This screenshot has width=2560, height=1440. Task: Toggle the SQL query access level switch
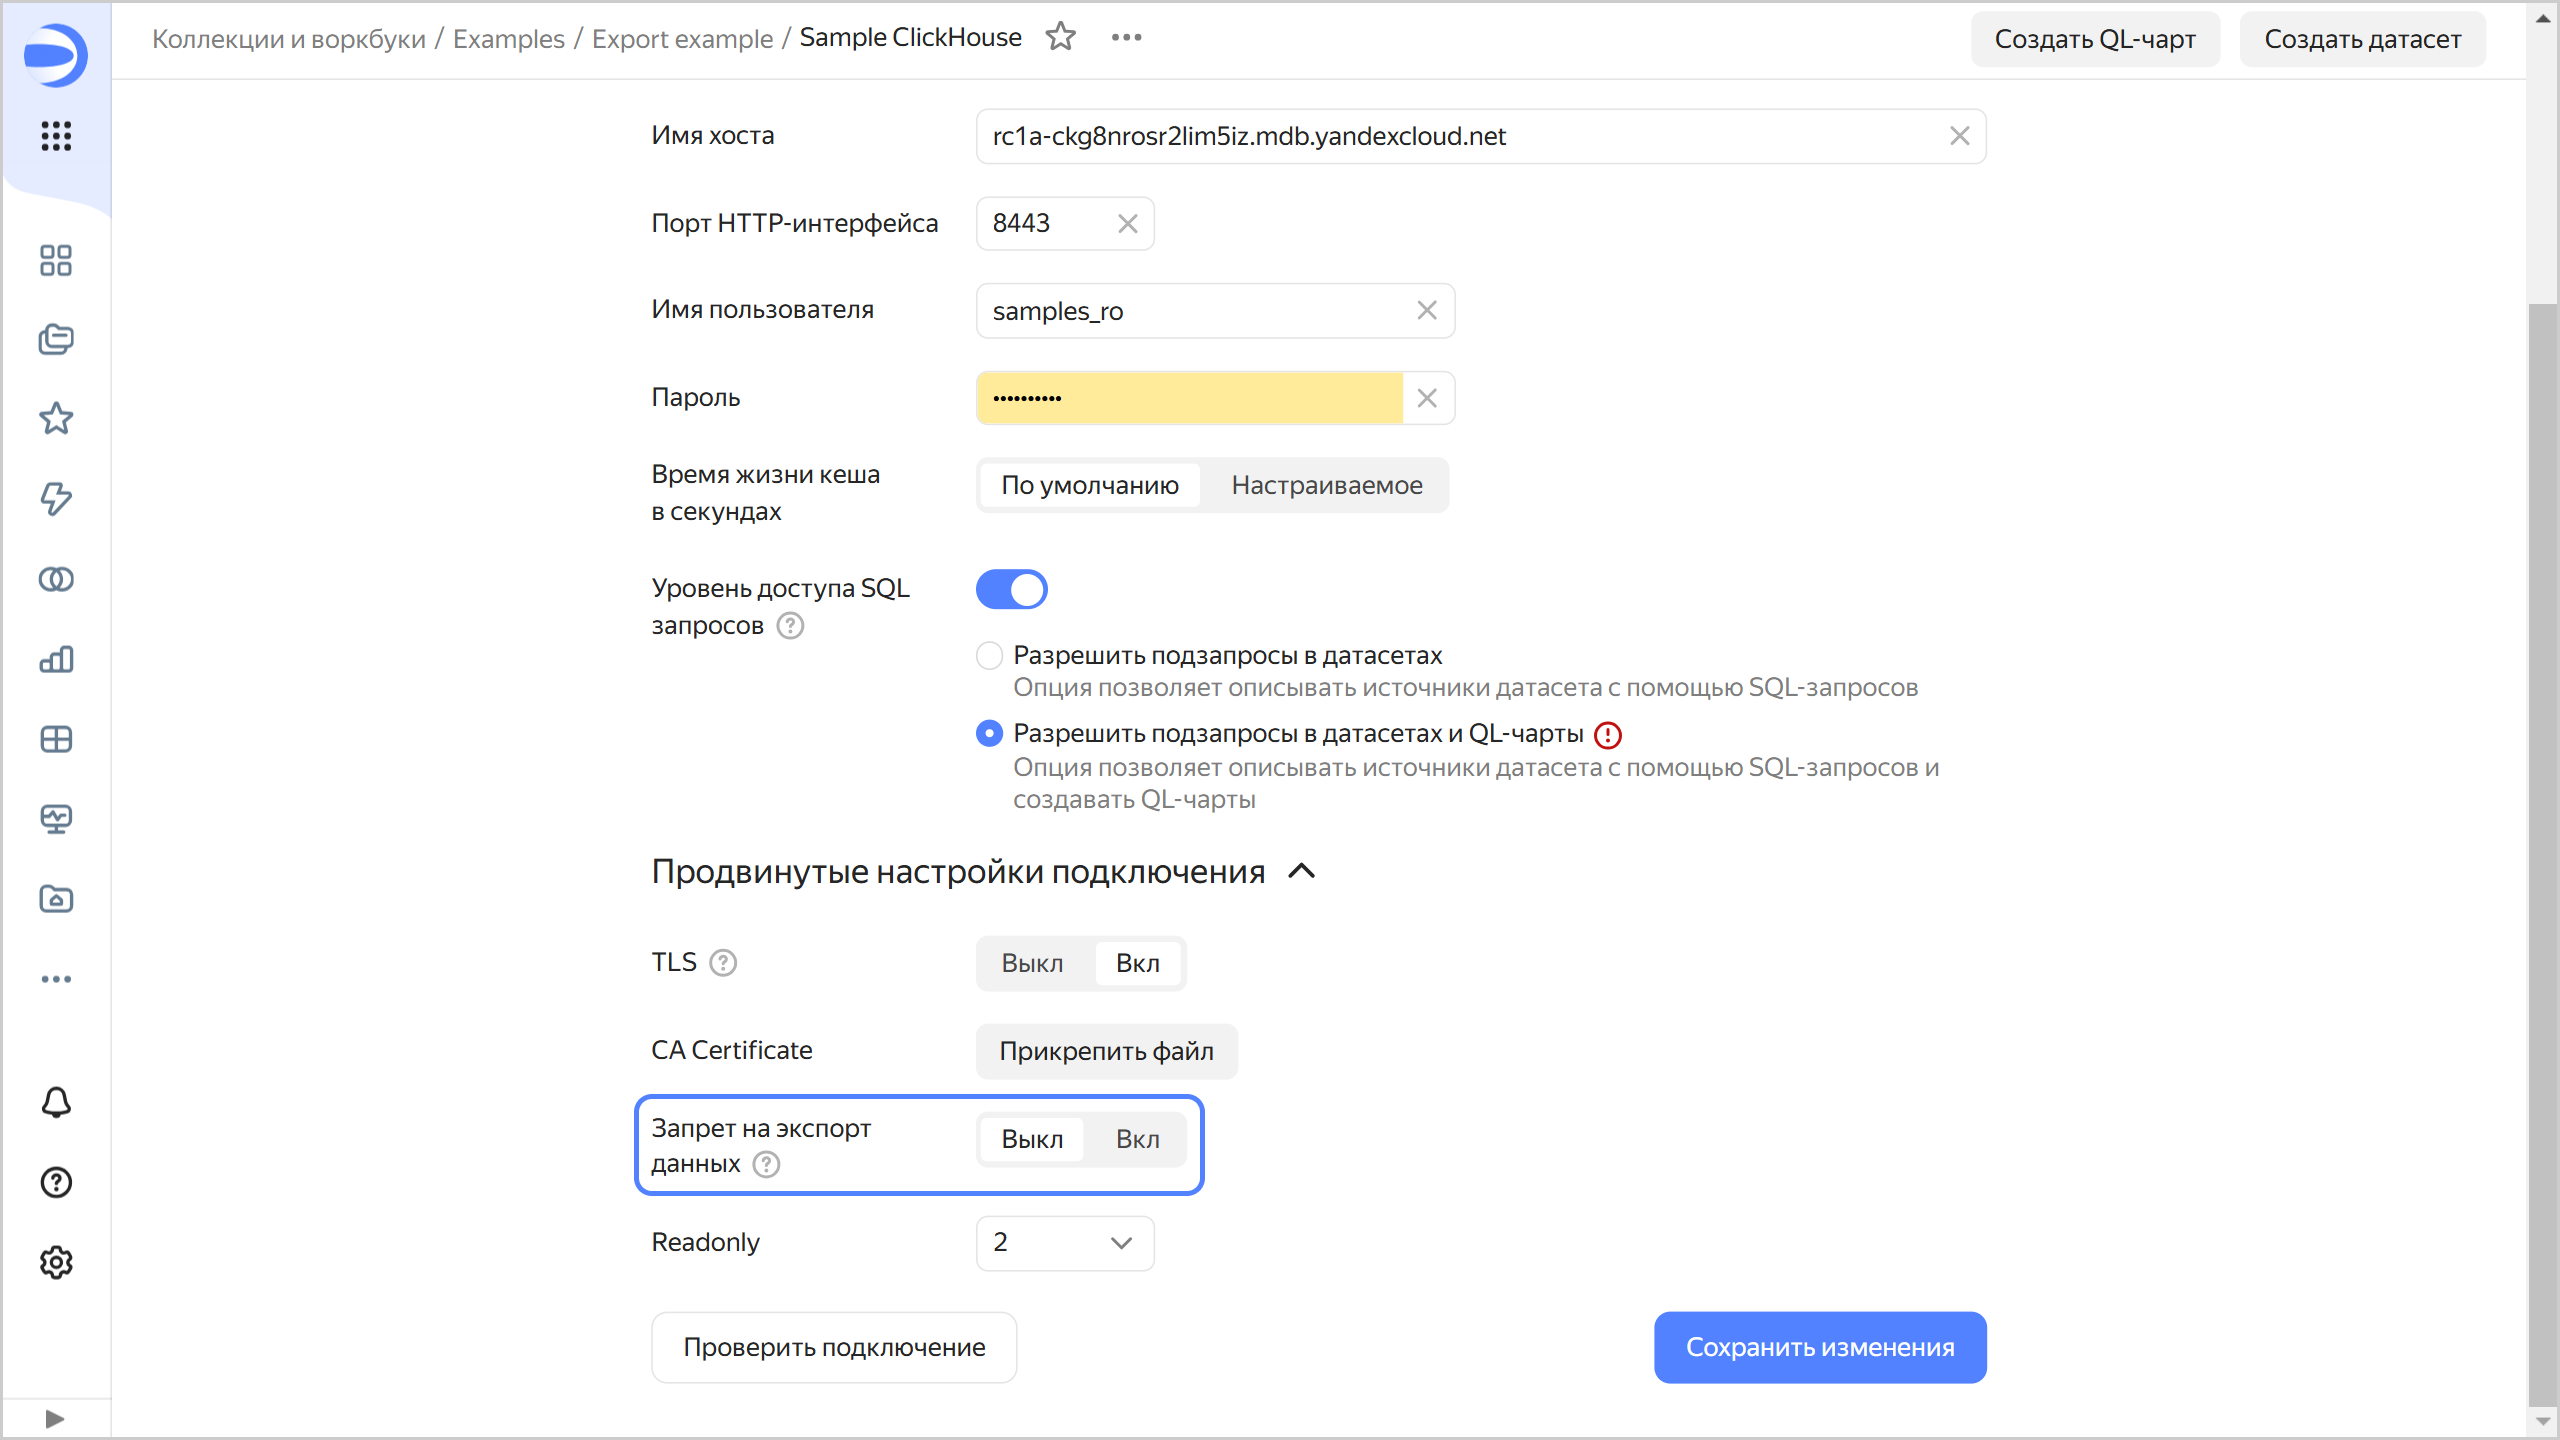tap(1011, 589)
